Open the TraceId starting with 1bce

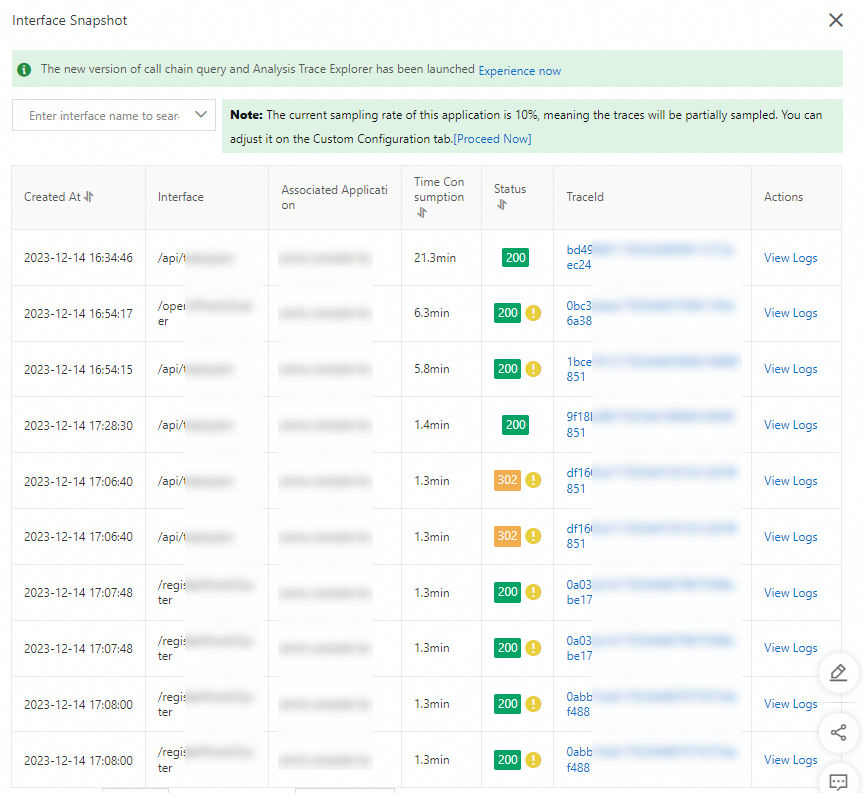tap(652, 369)
